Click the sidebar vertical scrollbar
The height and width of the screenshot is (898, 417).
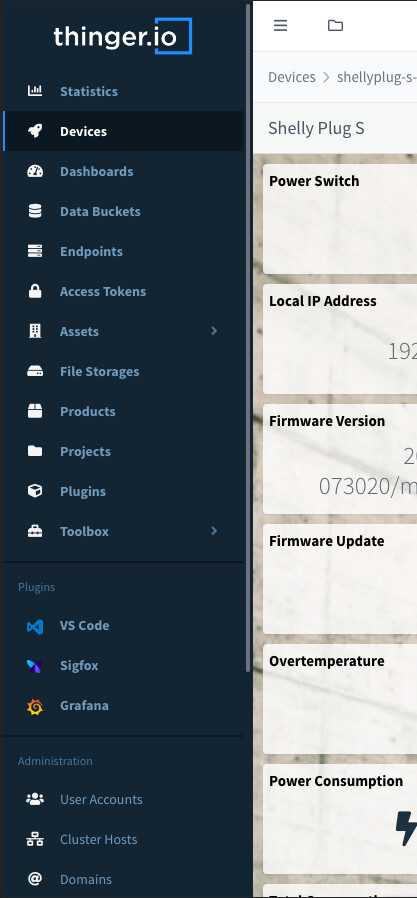[248, 338]
